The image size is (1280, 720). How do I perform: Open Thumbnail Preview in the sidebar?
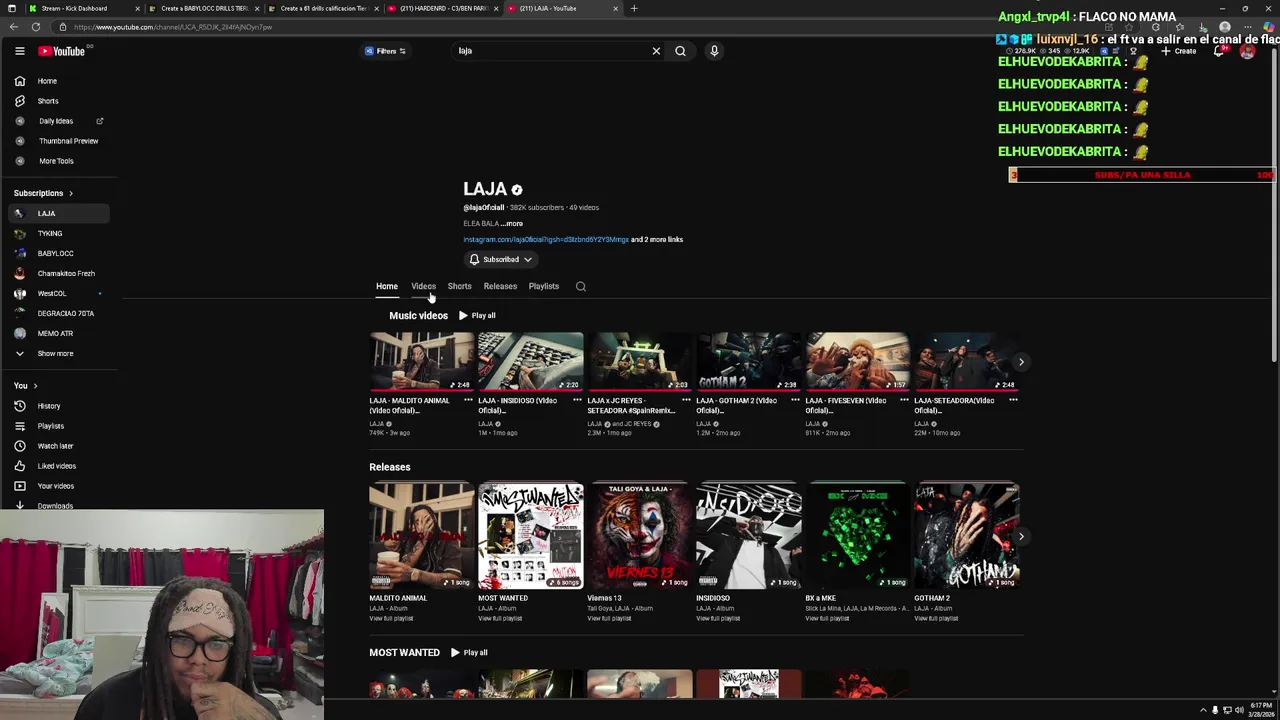click(58, 141)
